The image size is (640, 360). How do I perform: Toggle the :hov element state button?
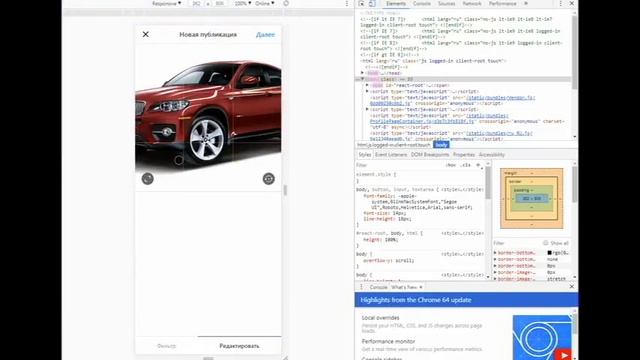click(x=451, y=165)
